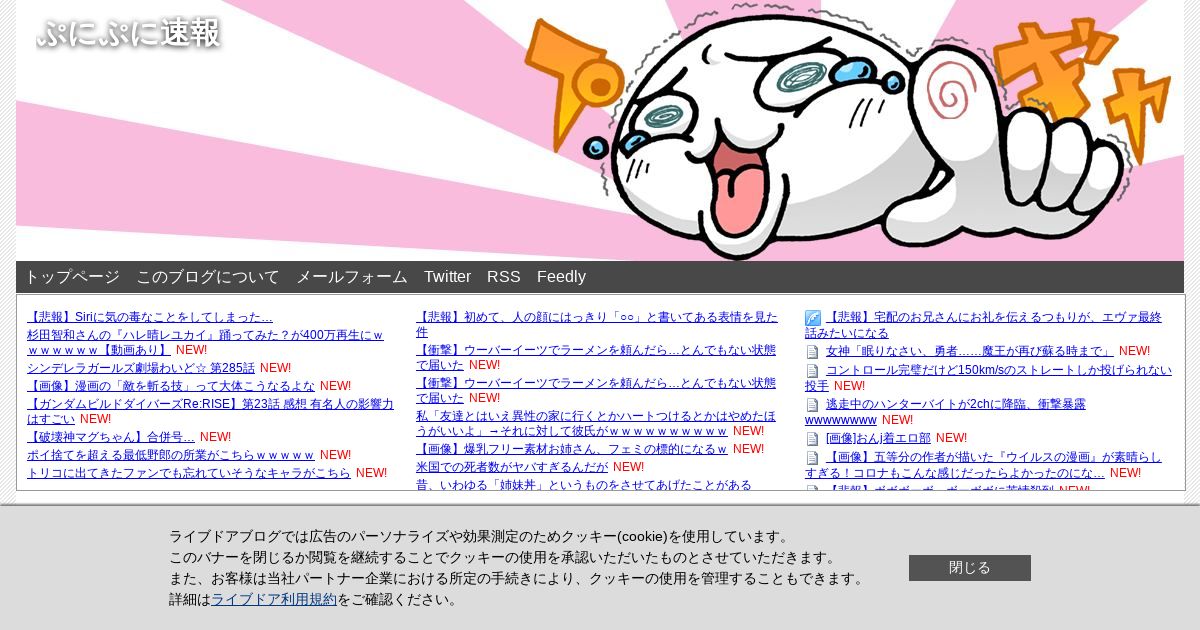Open 【画像】漫画の「敵を斬る技」 article
The height and width of the screenshot is (630, 1200).
point(171,386)
